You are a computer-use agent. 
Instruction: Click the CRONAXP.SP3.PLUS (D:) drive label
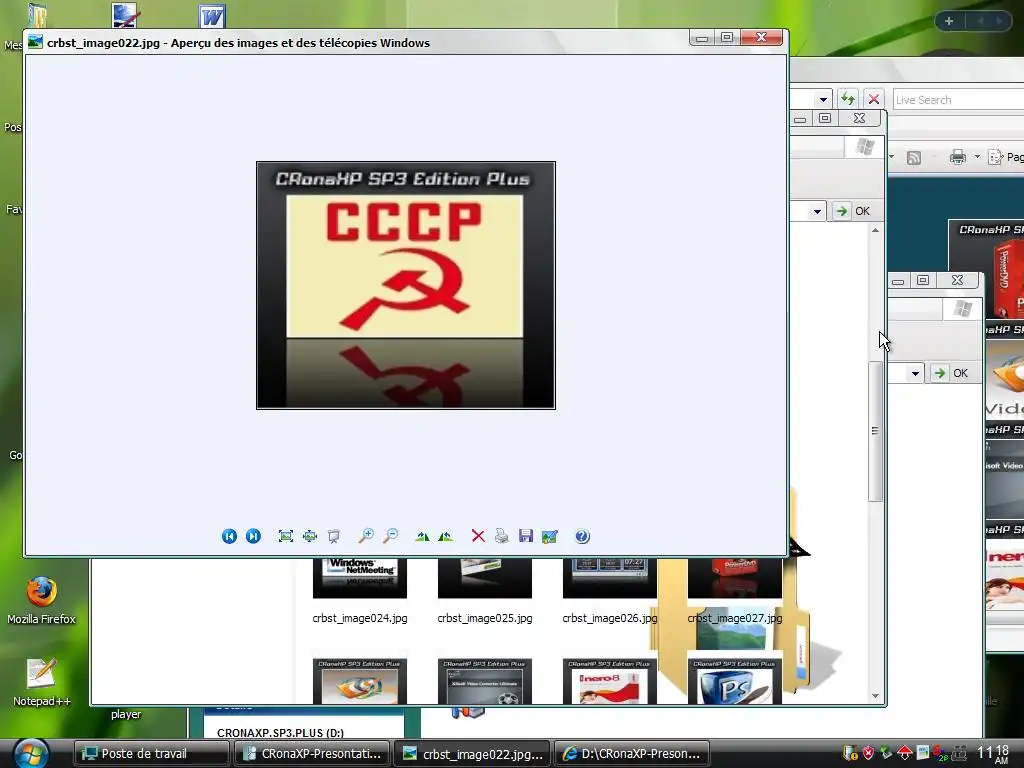pos(280,733)
